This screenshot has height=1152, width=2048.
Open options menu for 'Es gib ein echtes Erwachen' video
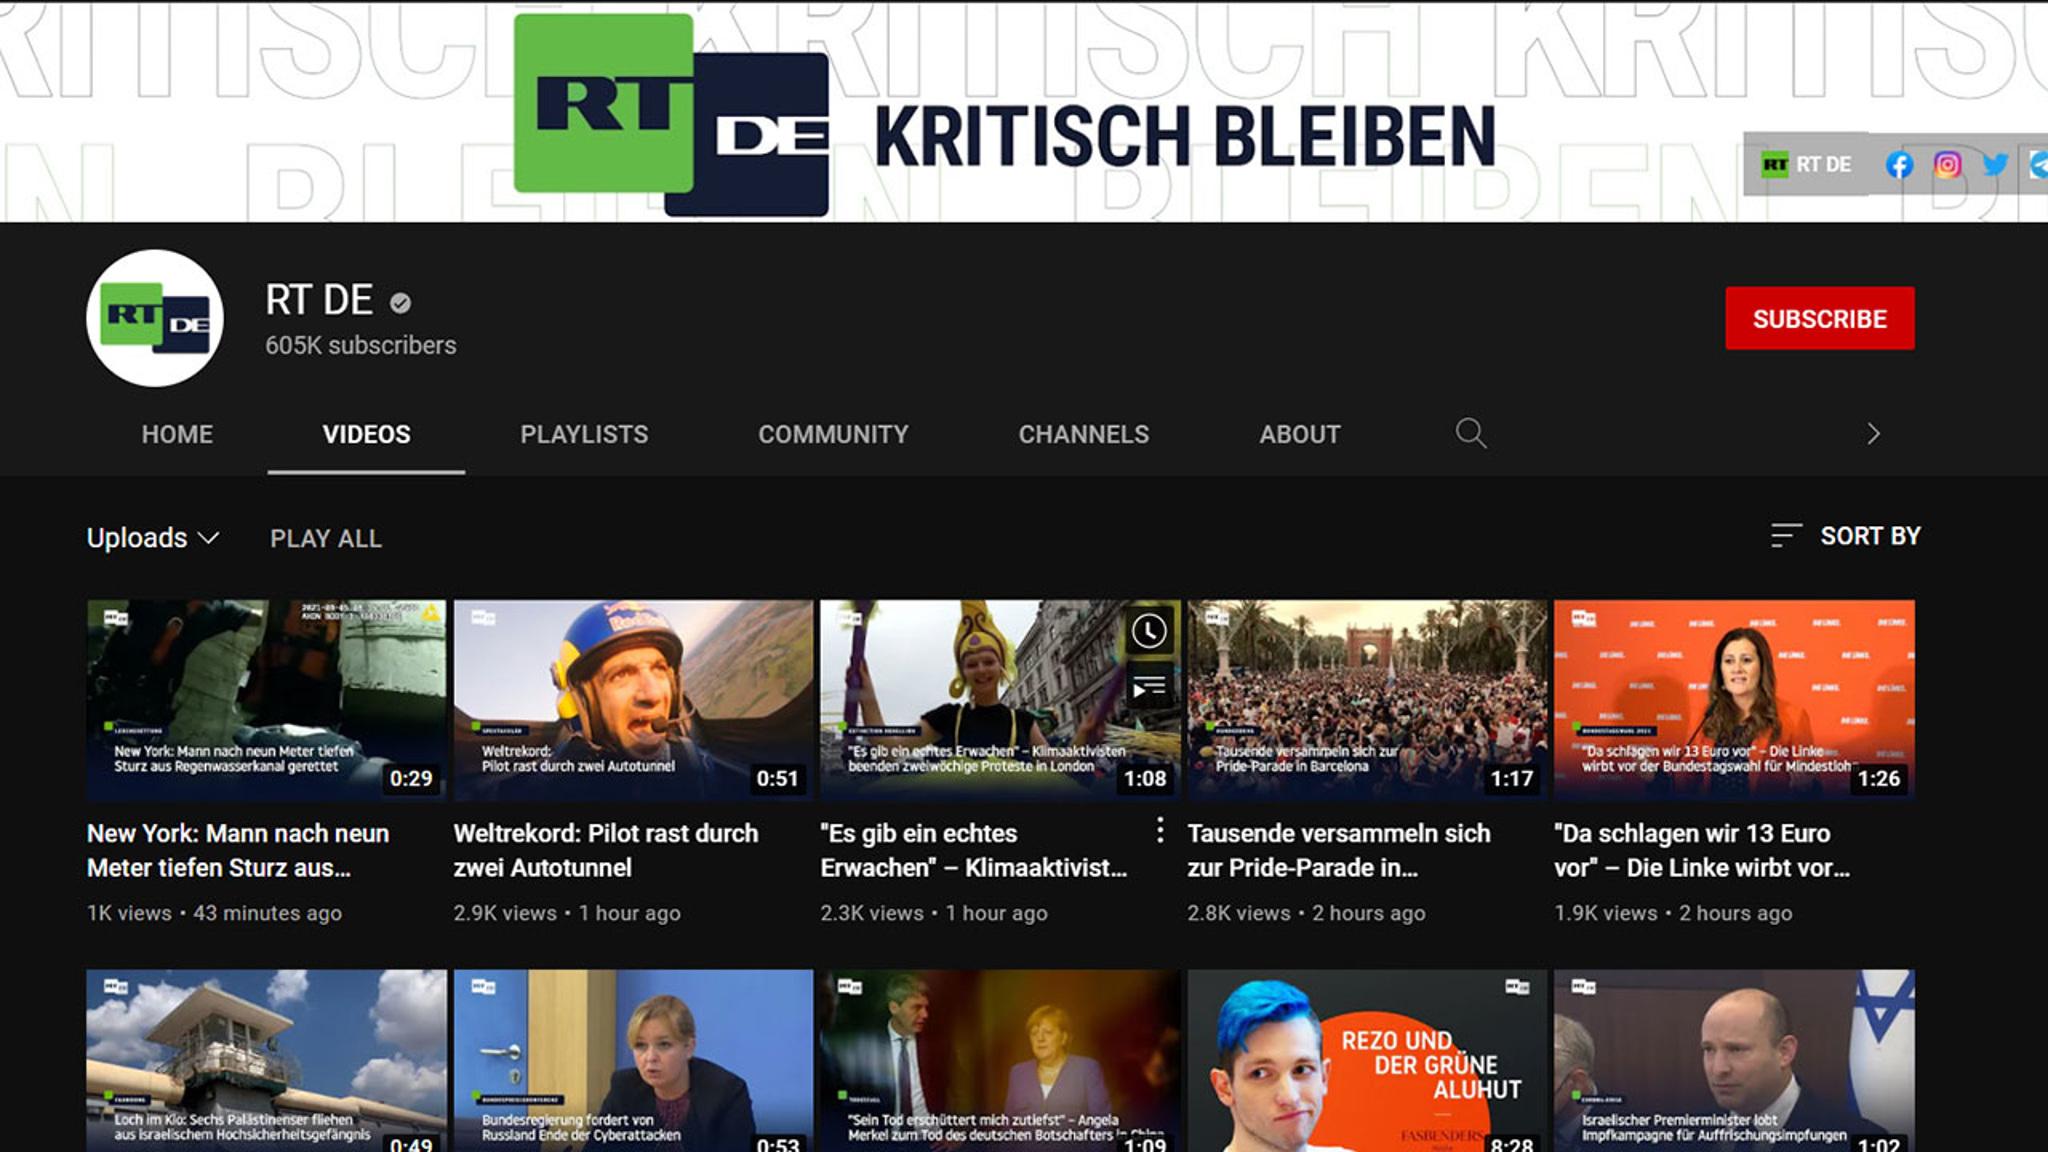1159,830
